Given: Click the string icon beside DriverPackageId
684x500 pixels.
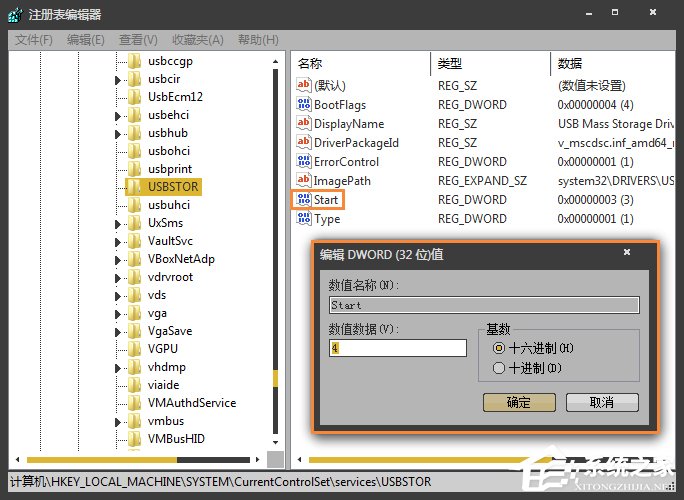Looking at the screenshot, I should coord(303,142).
